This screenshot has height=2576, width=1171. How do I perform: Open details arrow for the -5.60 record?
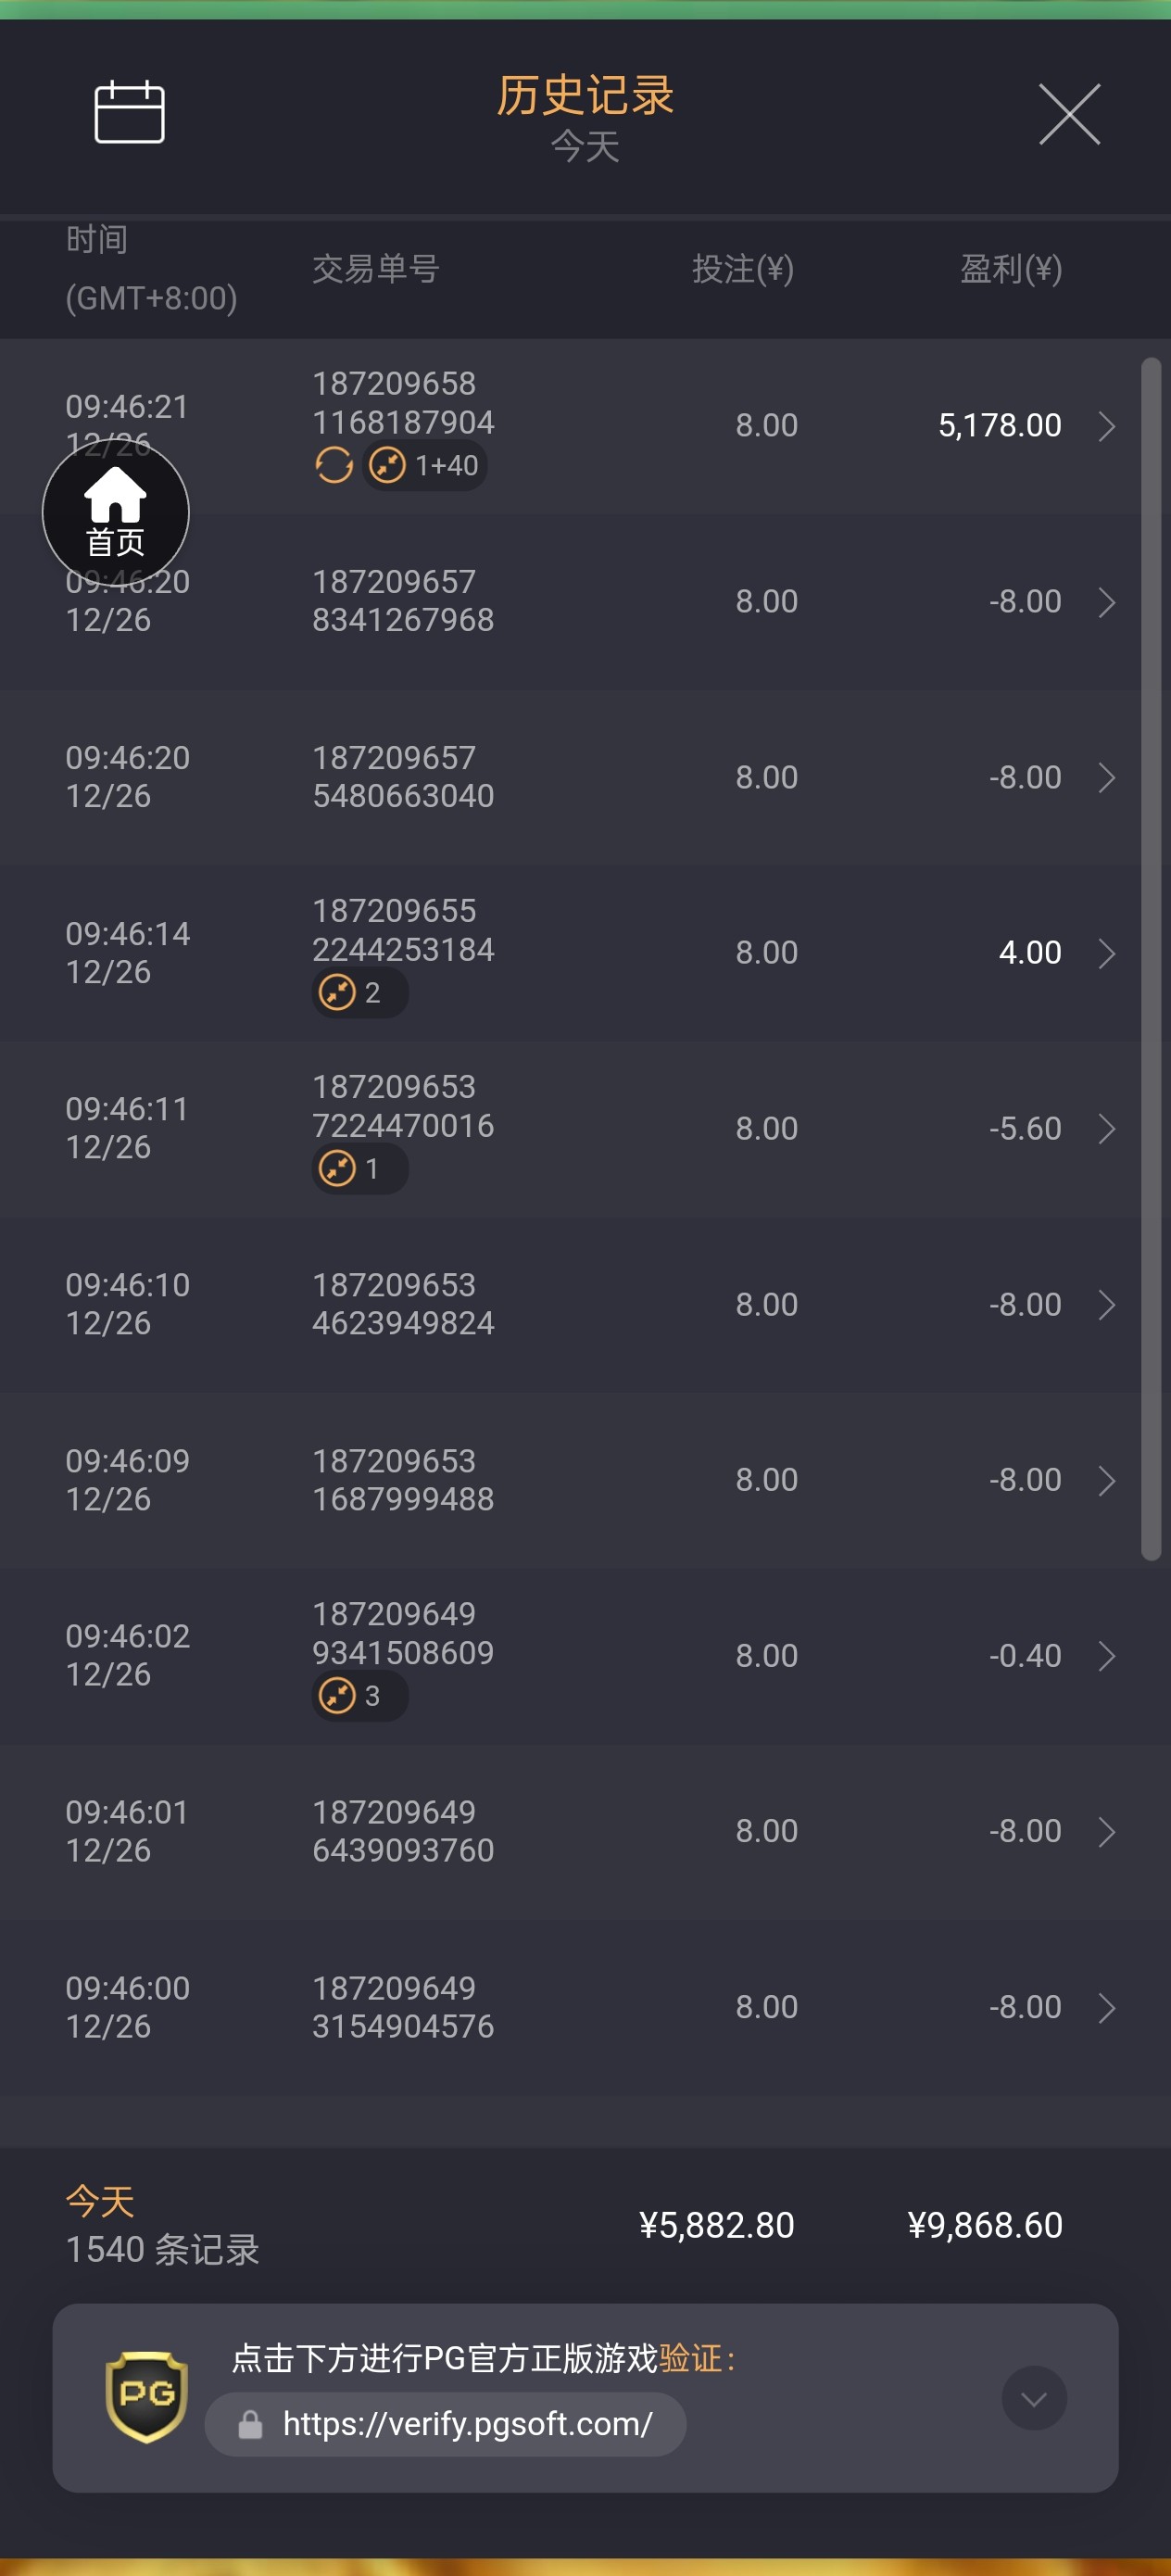coord(1106,1129)
